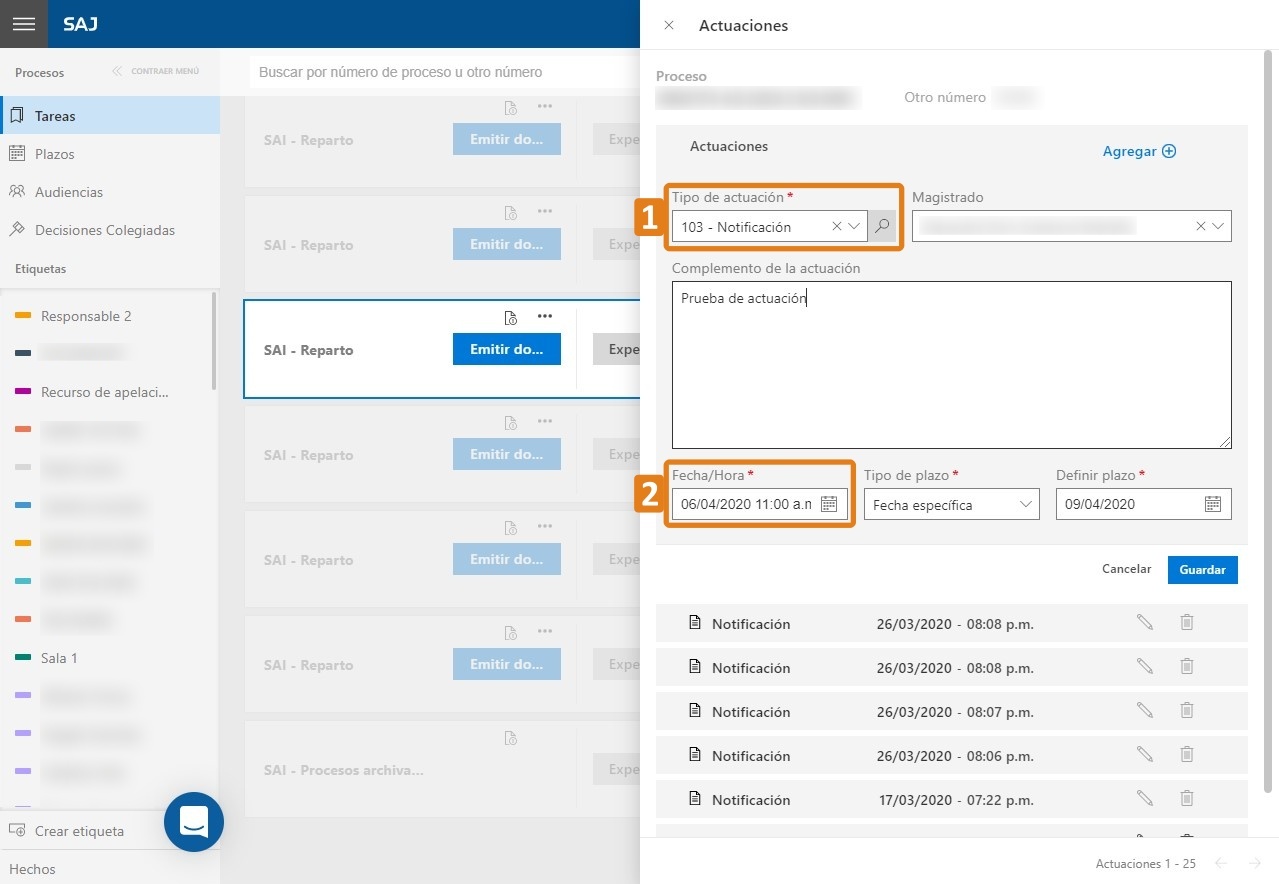The height and width of the screenshot is (884, 1279).
Task: Click Crear etiqueta
Action: pyautogui.click(x=68, y=831)
